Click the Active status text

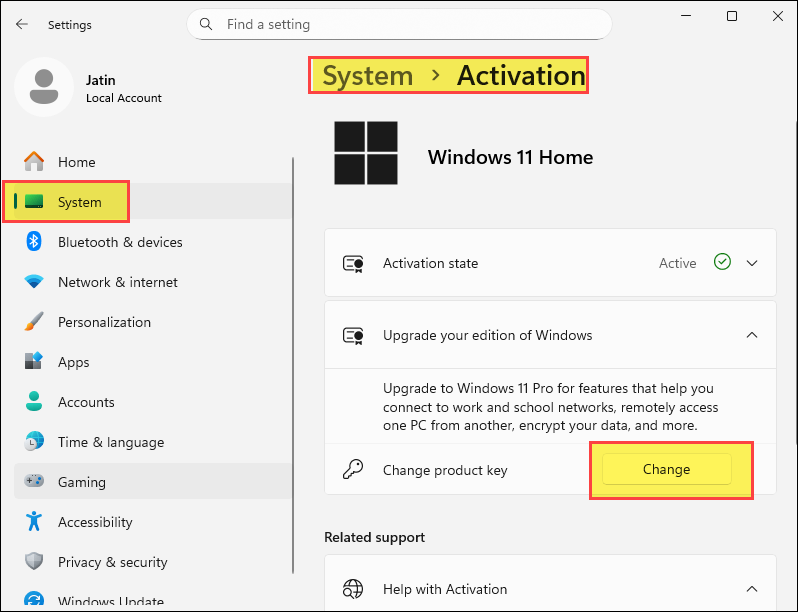pyautogui.click(x=677, y=263)
